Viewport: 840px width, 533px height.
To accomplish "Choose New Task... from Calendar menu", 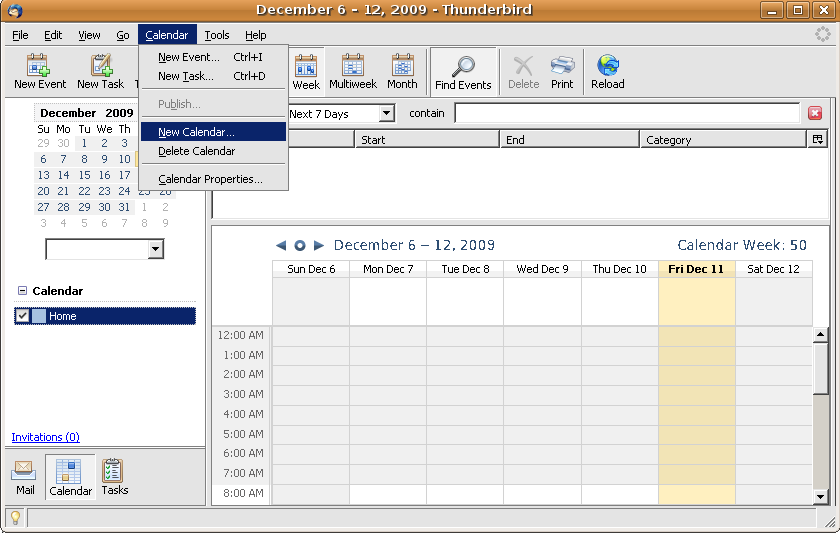I will (x=213, y=76).
